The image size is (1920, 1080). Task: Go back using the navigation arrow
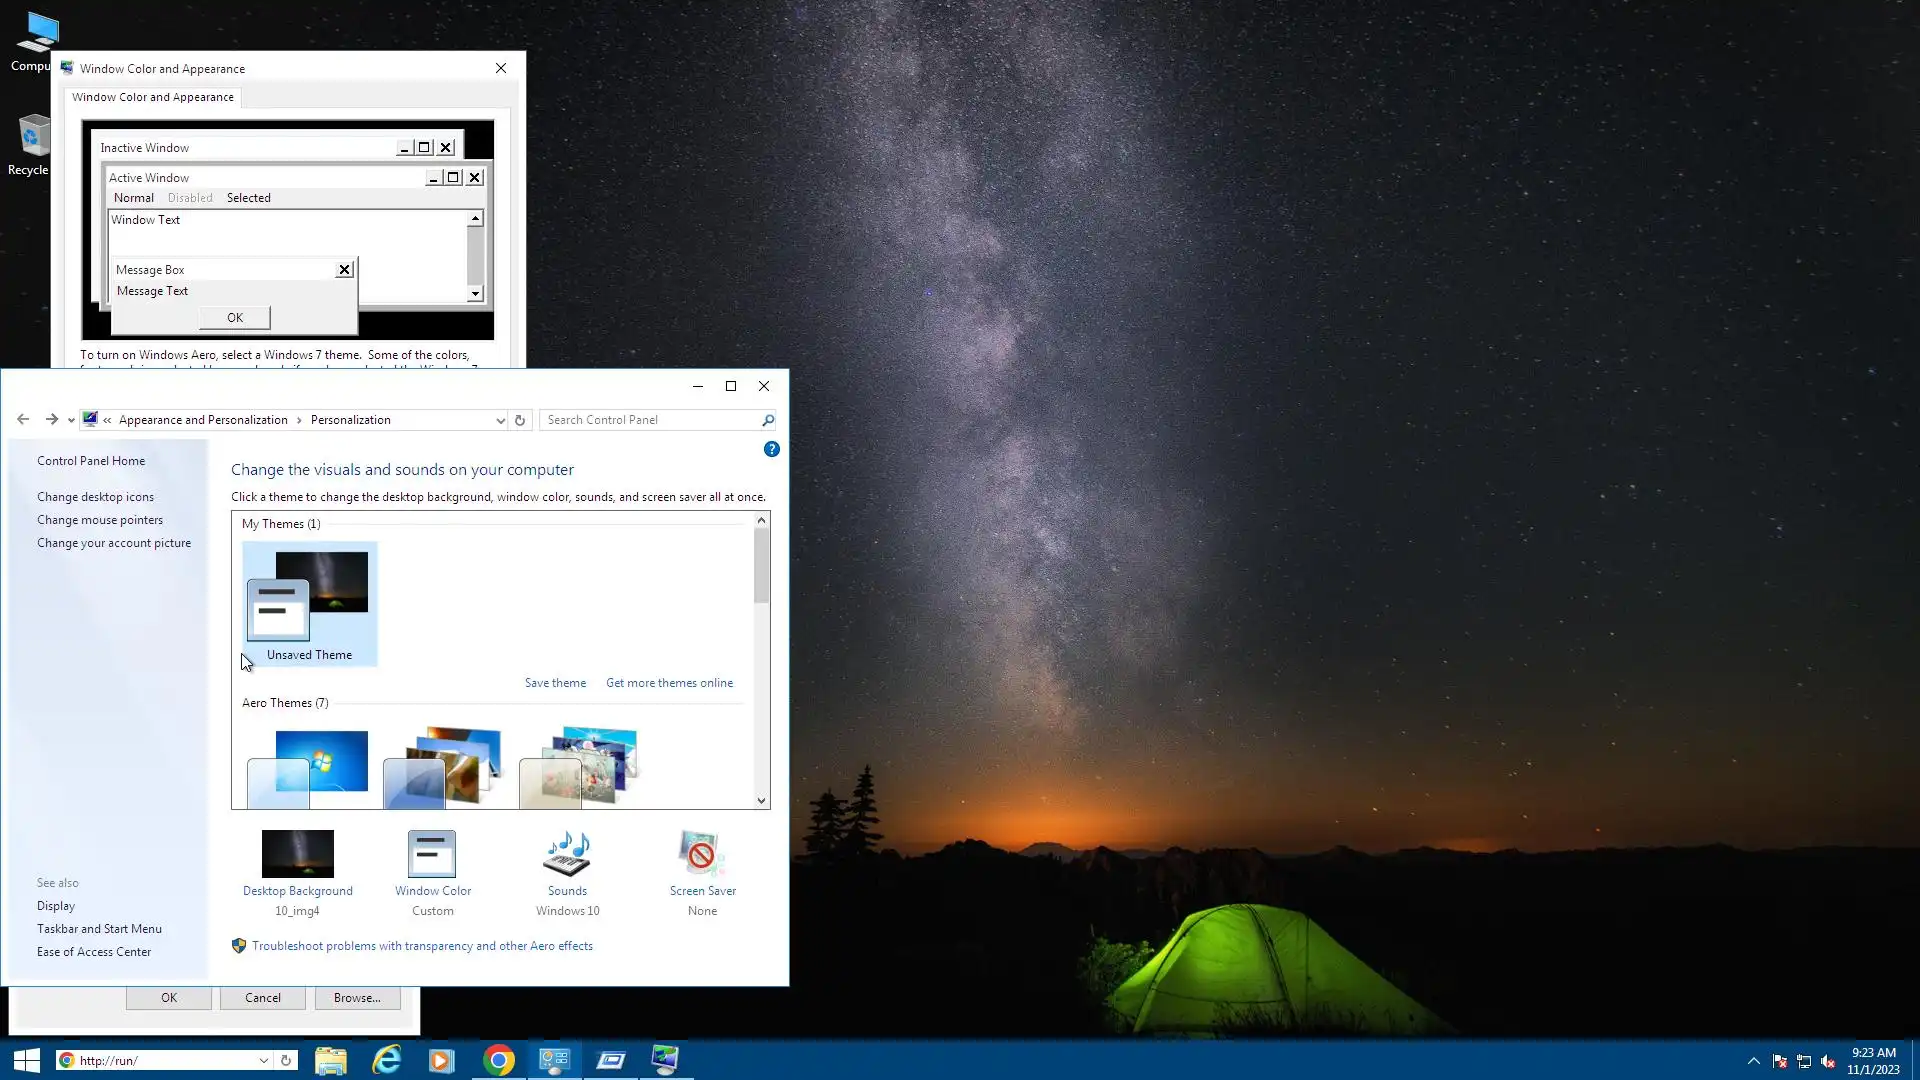pos(23,419)
